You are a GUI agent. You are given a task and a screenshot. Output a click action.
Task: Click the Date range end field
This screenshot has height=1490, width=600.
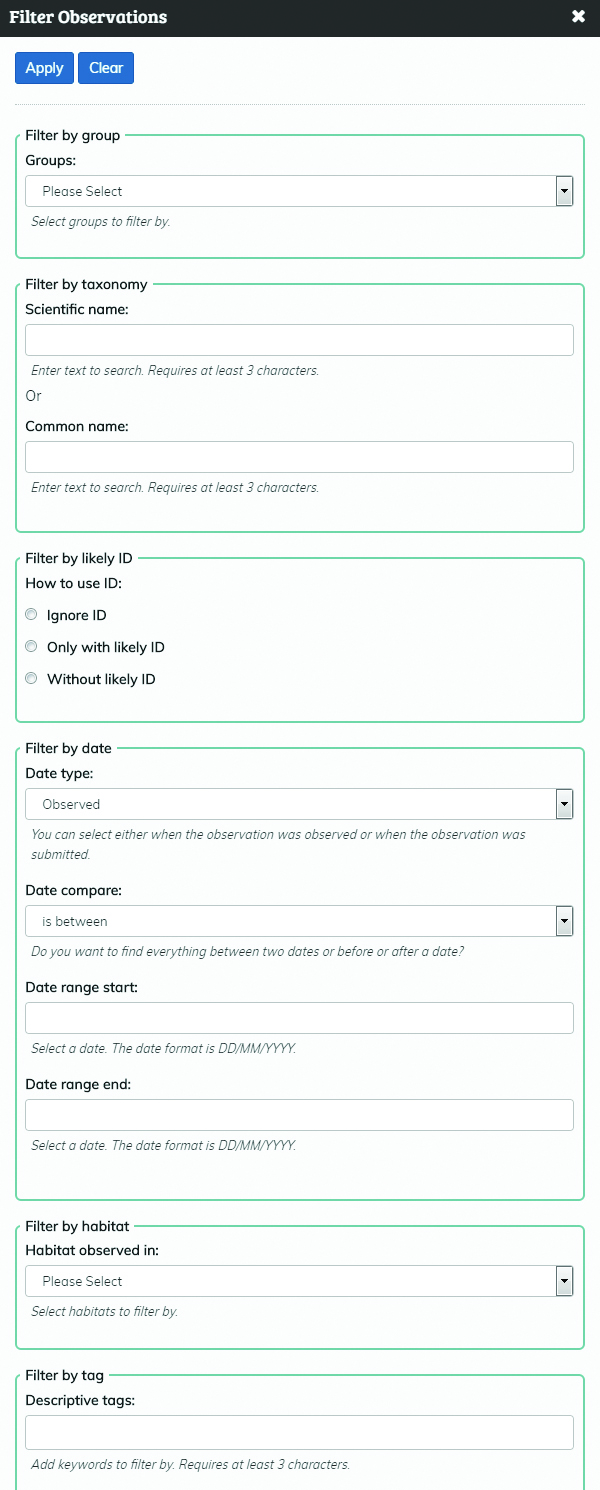point(299,1114)
